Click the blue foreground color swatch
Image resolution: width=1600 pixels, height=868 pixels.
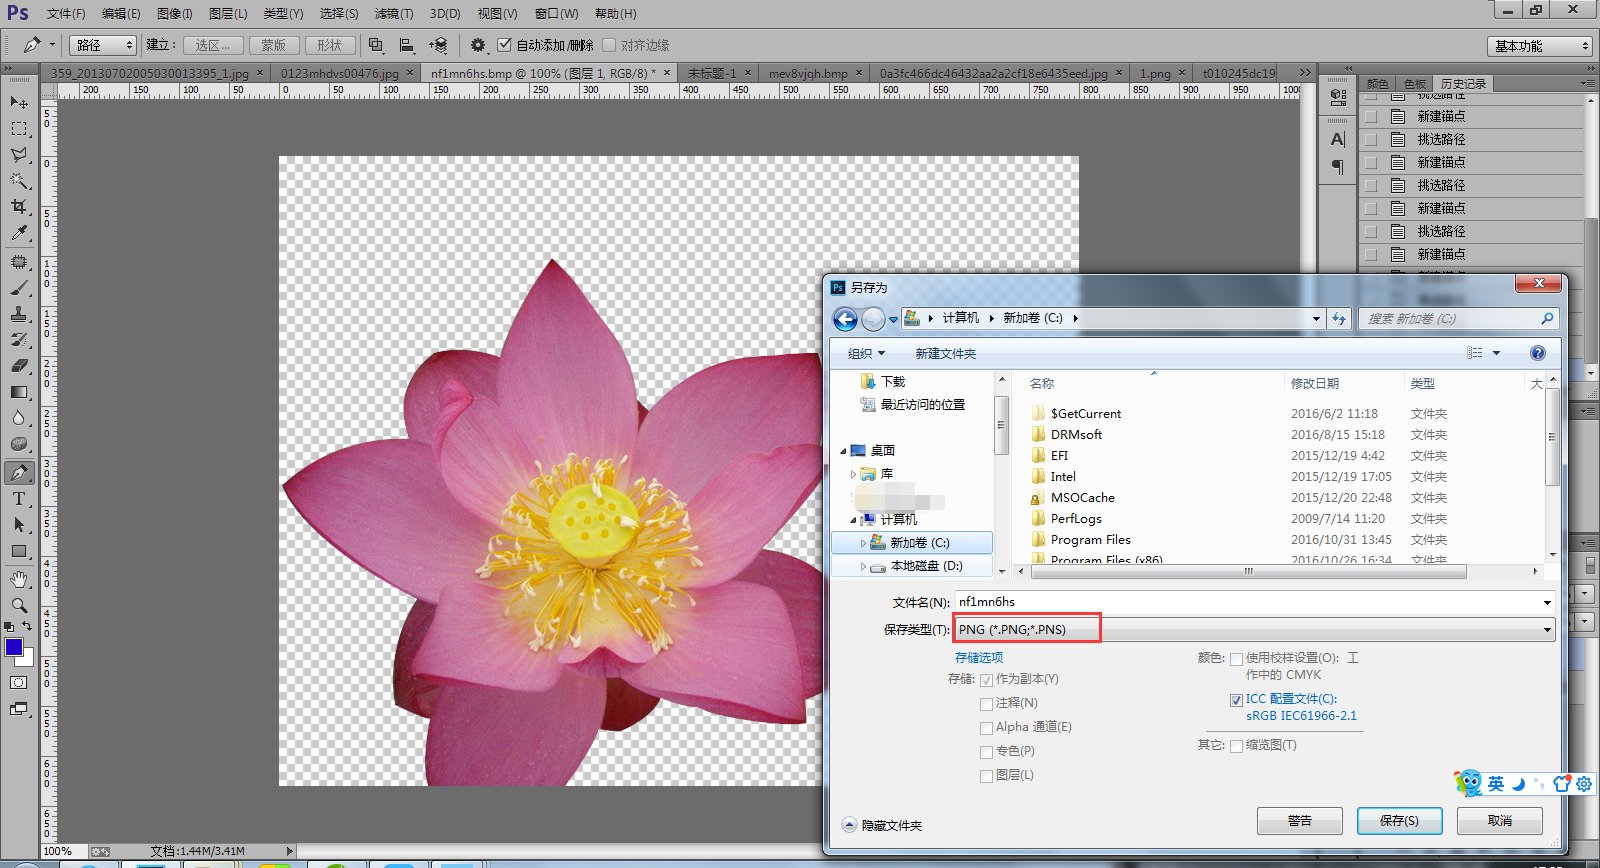tap(14, 647)
